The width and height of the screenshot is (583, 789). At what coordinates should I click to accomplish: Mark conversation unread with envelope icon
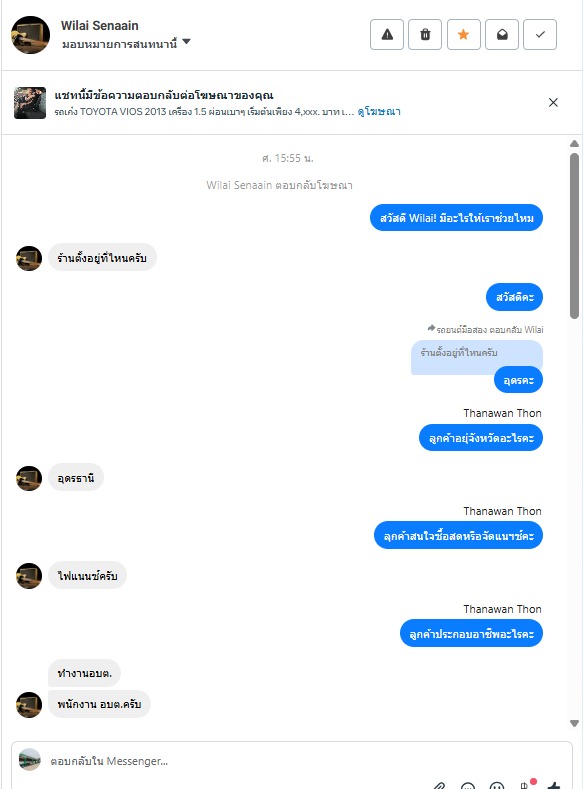tap(502, 35)
